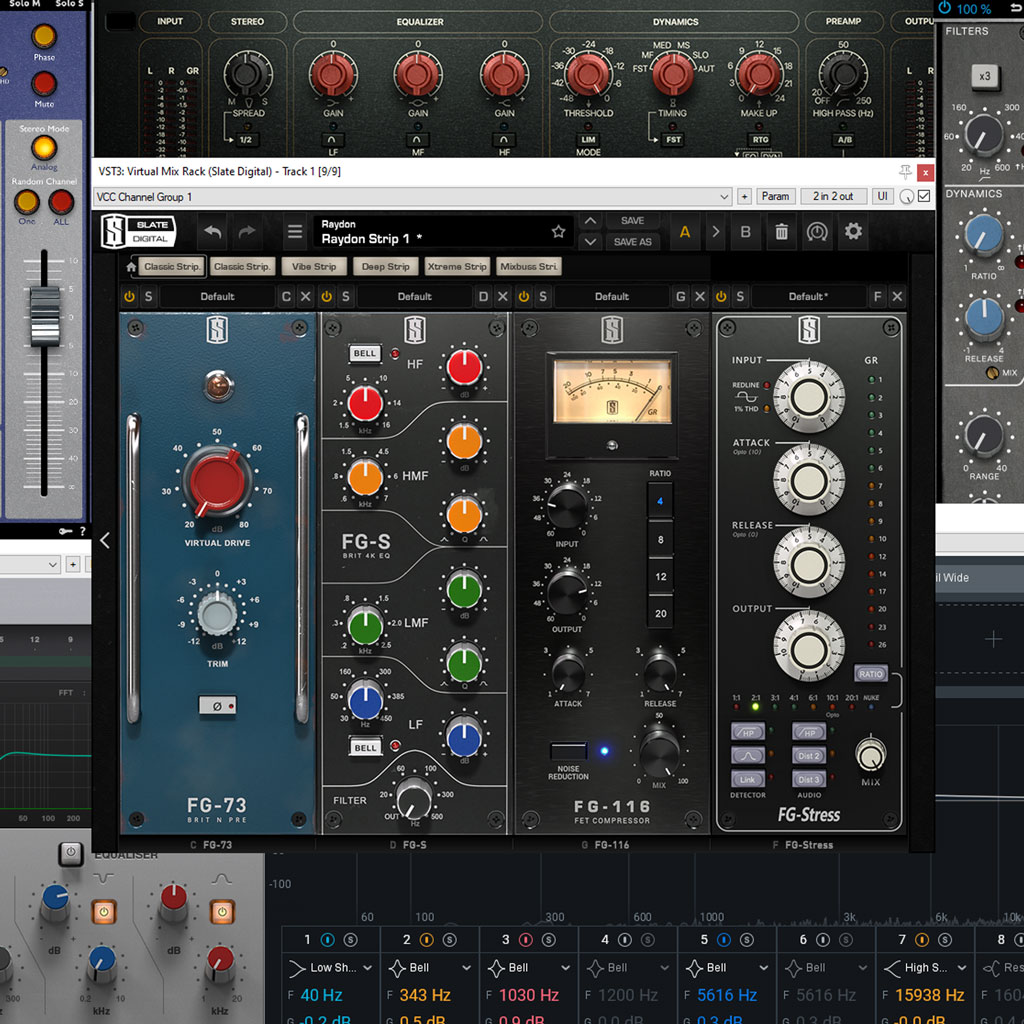Collapse the rack side panel arrow
The height and width of the screenshot is (1024, 1024).
(105, 540)
